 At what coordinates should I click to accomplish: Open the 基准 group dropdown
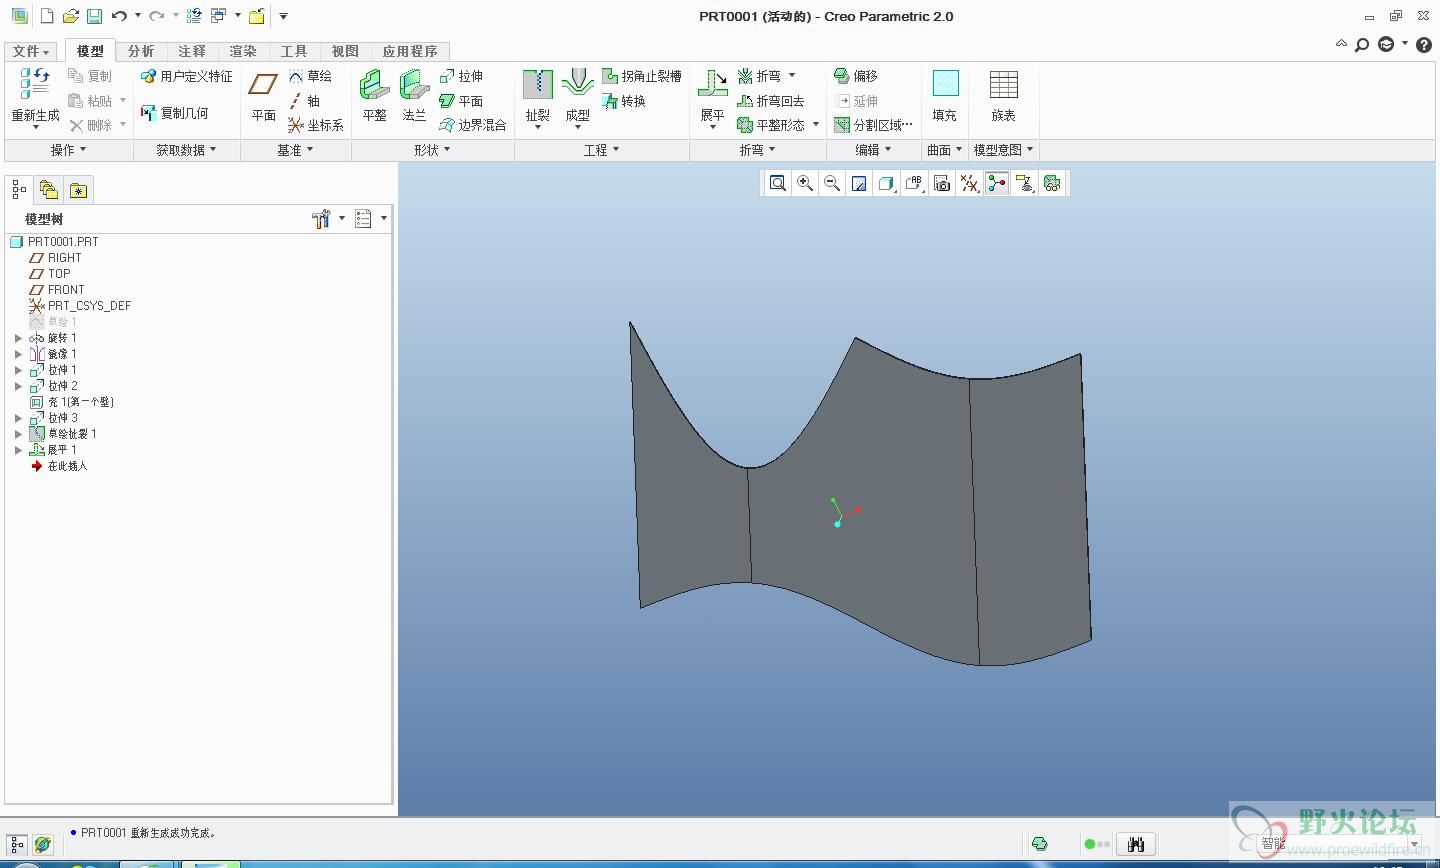[x=295, y=150]
